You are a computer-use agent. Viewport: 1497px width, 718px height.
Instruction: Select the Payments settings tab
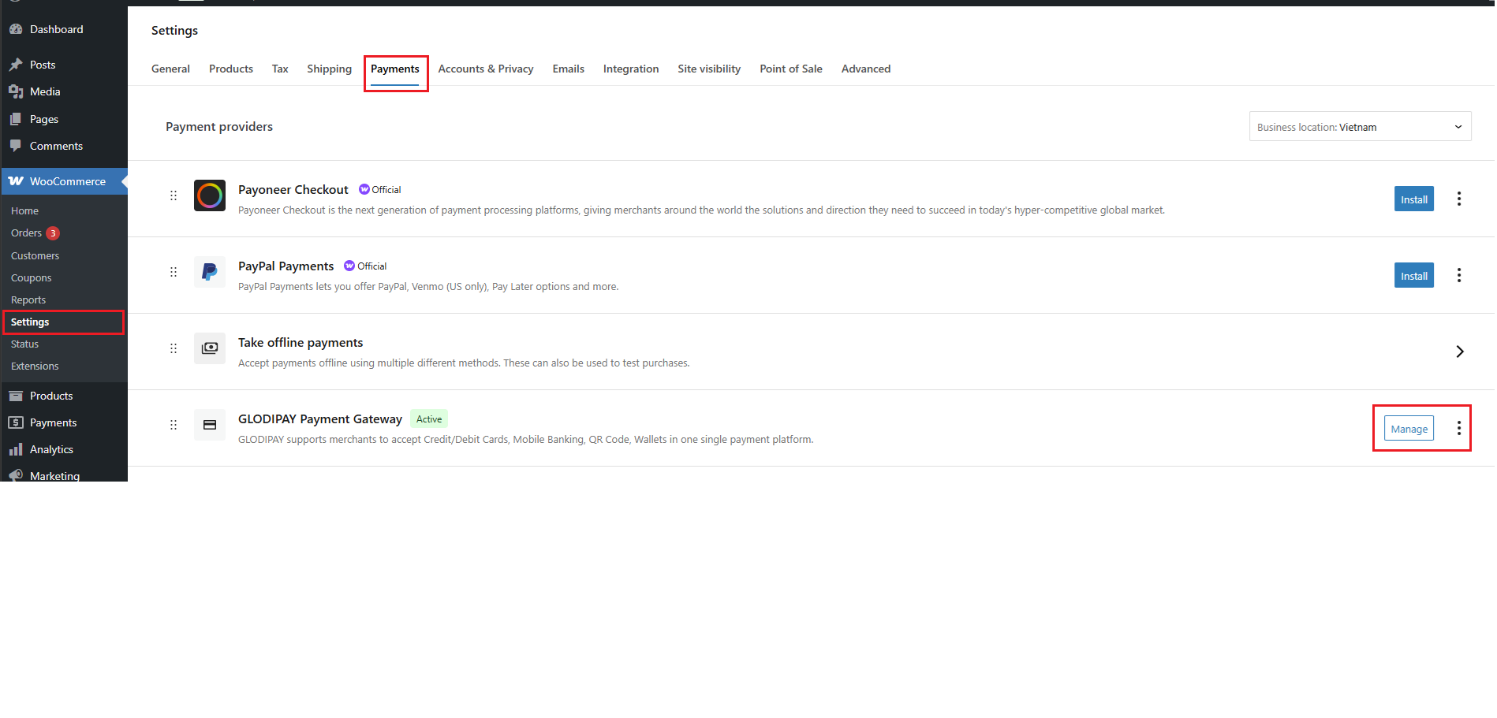tap(395, 69)
